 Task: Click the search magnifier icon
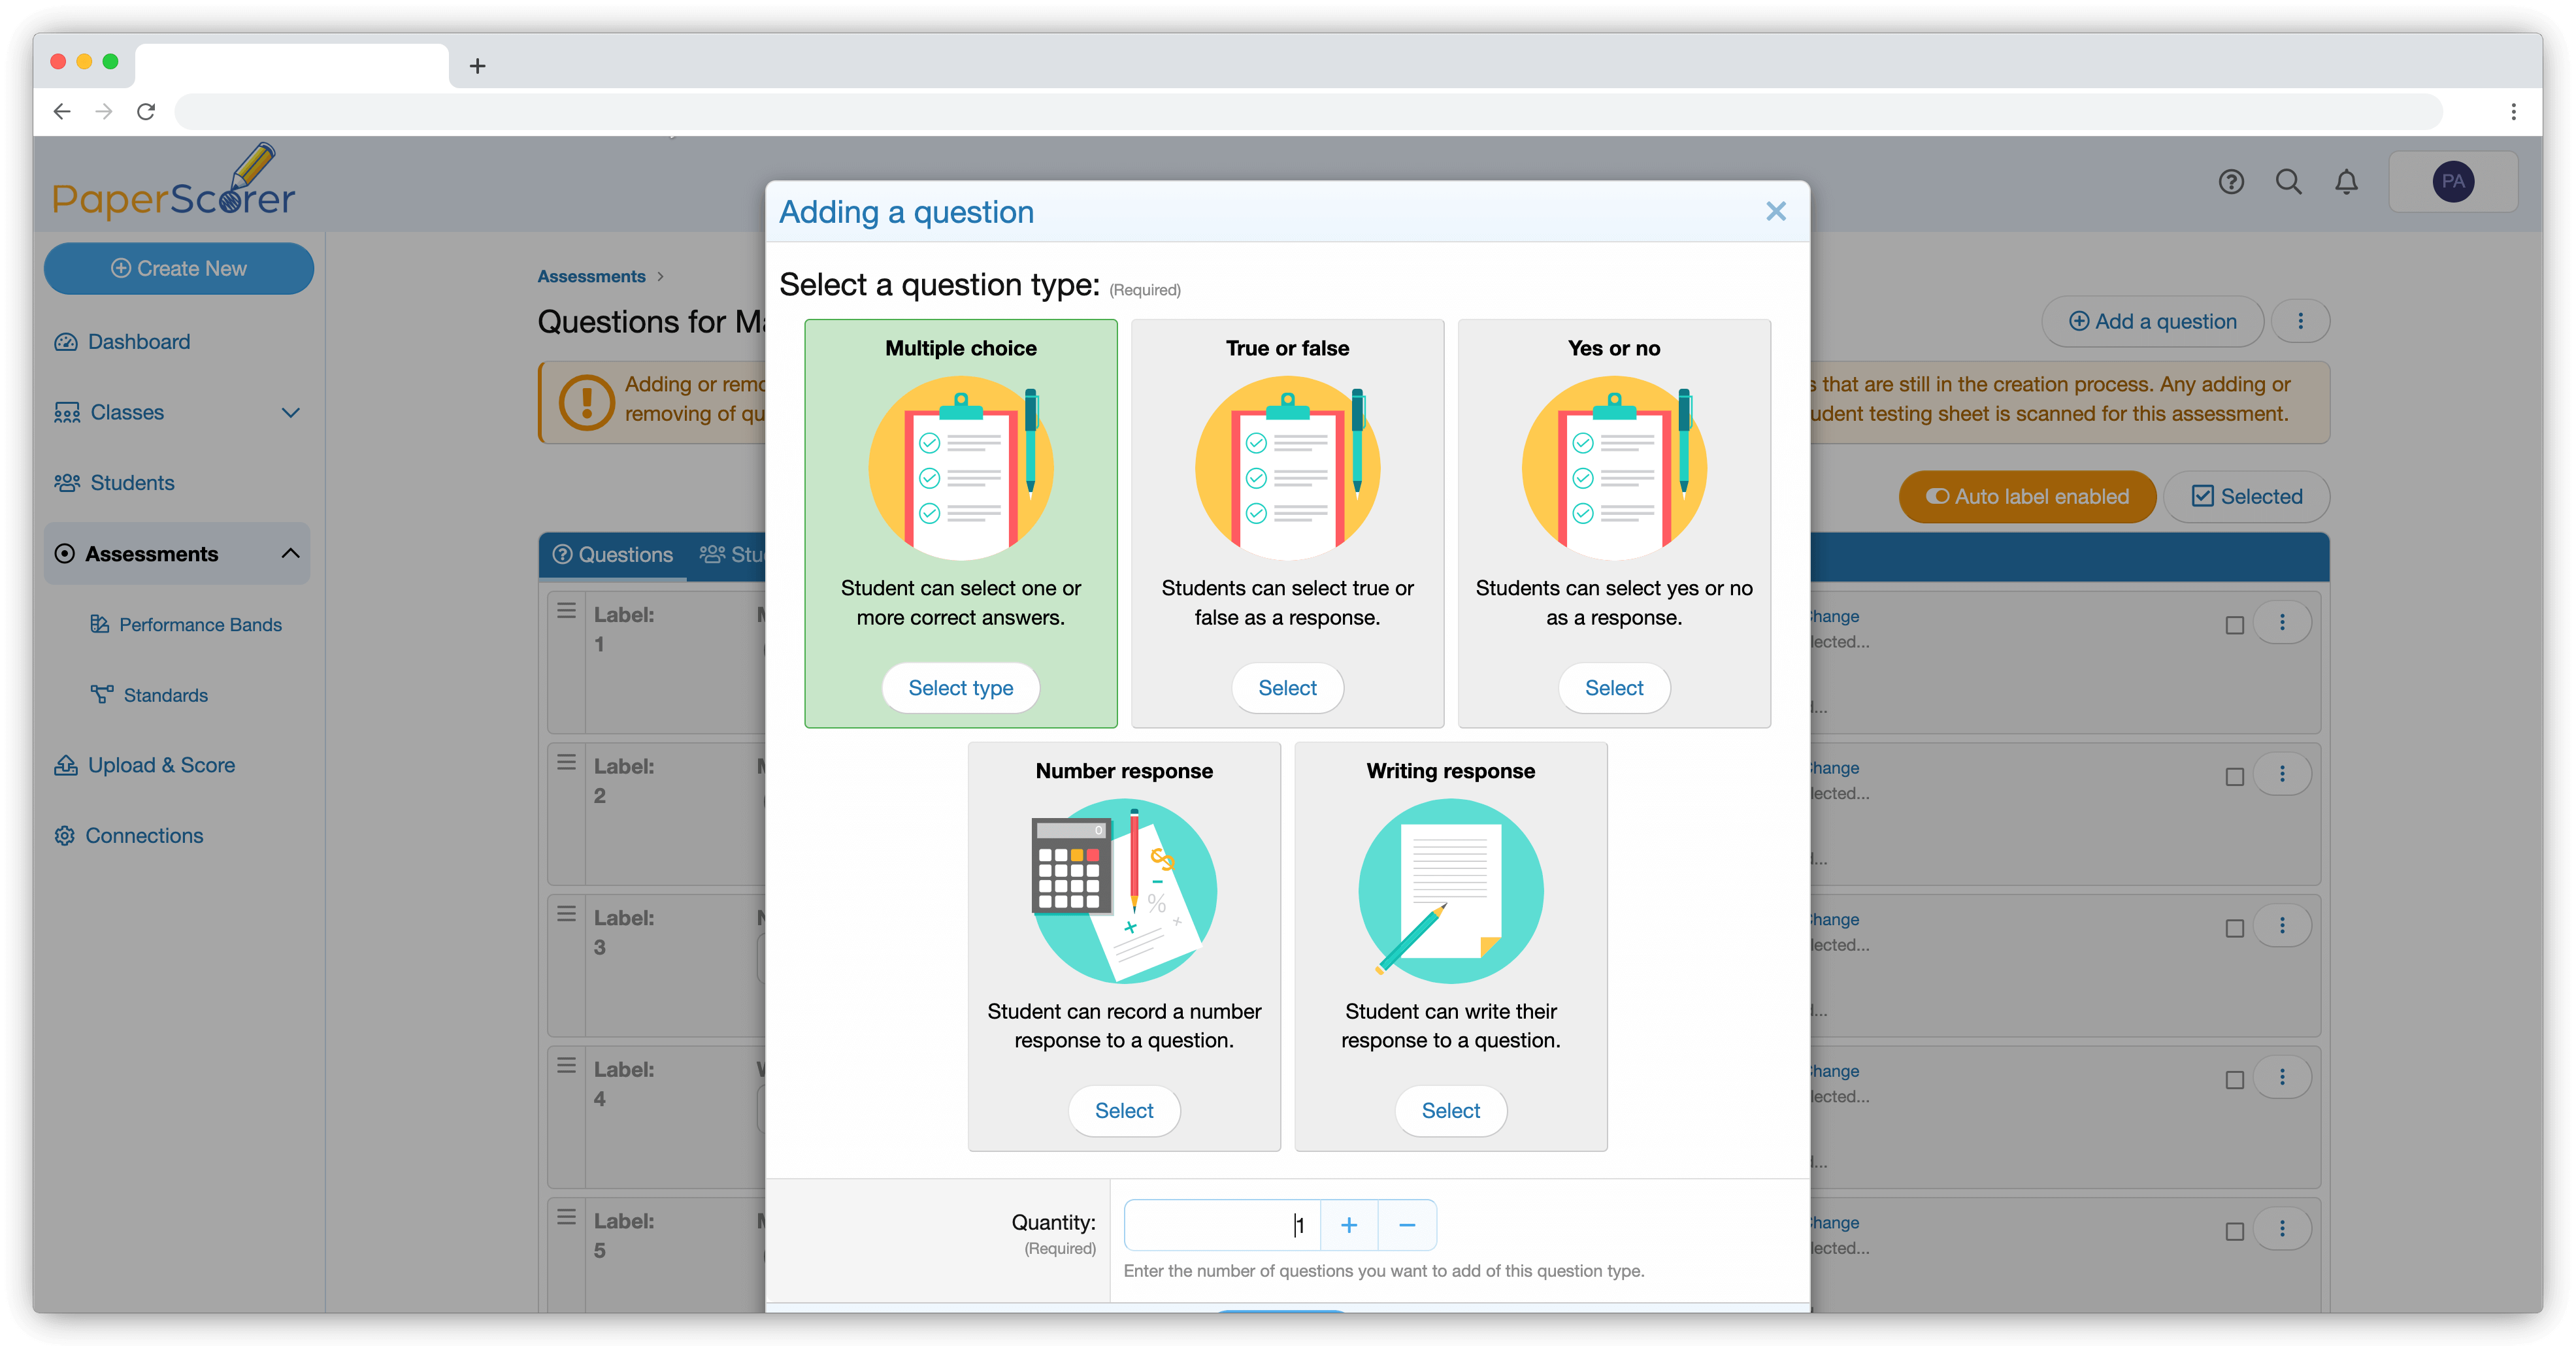tap(2289, 182)
